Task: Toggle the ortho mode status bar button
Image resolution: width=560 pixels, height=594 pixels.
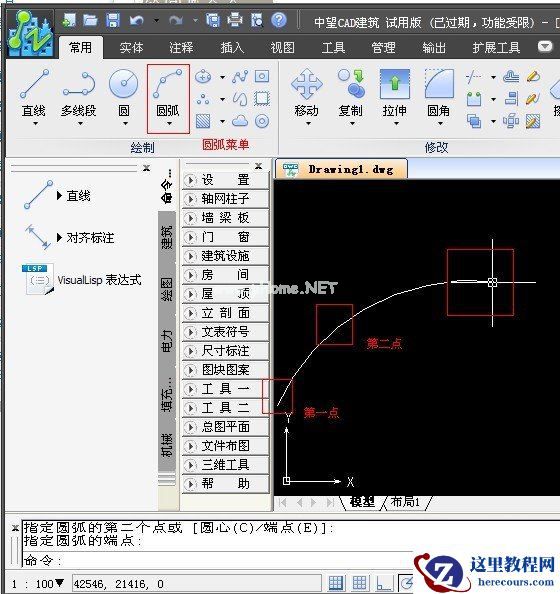Action: point(383,583)
